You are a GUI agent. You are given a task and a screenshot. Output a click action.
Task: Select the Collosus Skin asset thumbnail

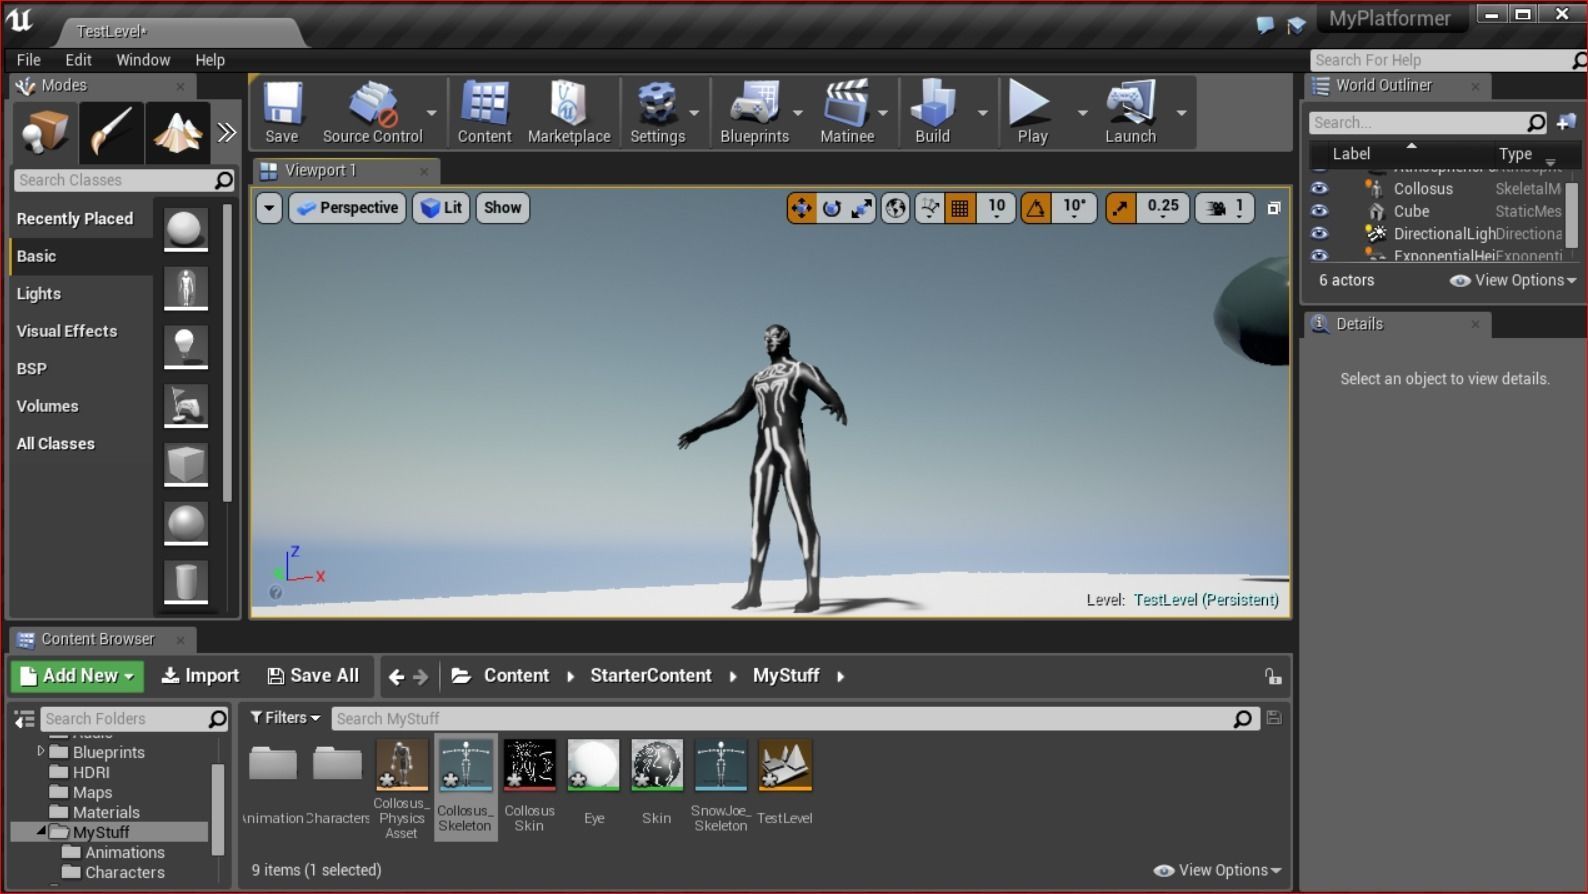(x=529, y=766)
